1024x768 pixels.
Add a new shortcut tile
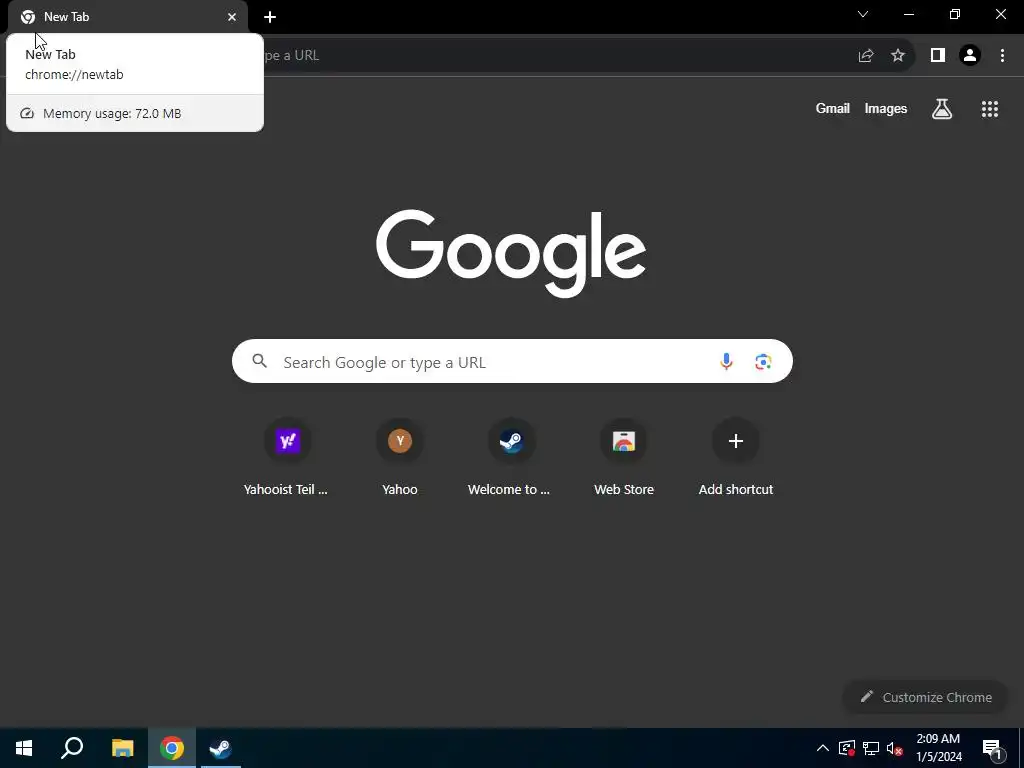736,457
